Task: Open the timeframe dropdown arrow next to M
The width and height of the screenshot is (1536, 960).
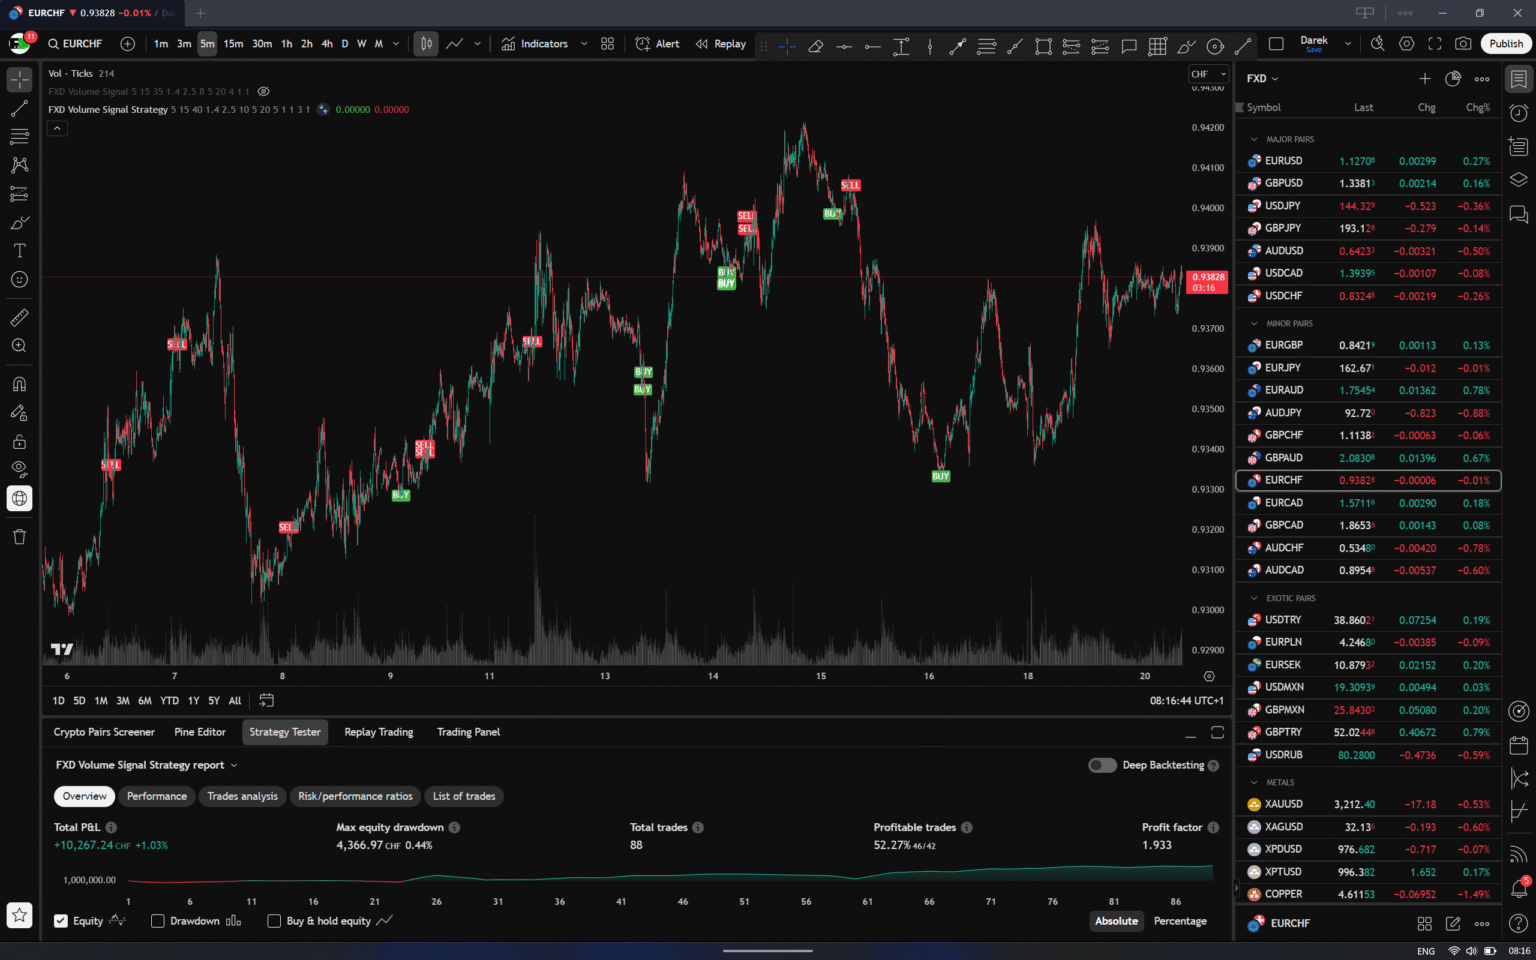Action: tap(395, 44)
